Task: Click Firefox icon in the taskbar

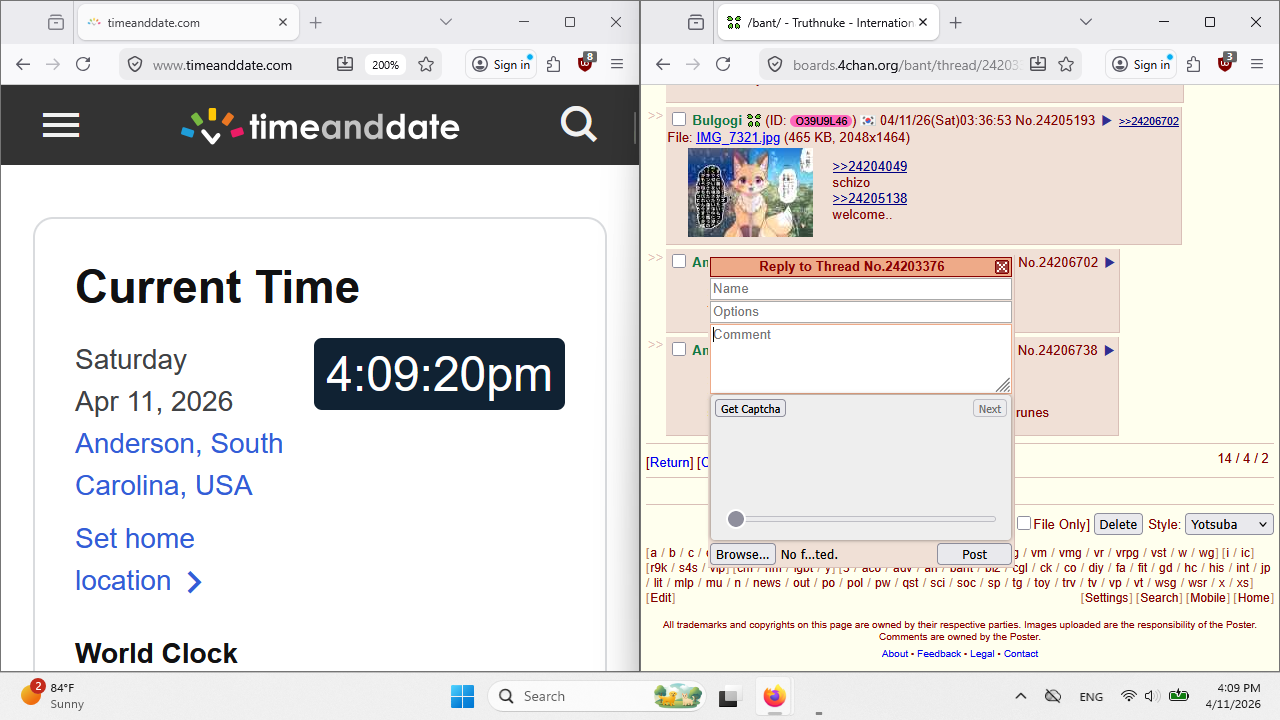Action: coord(774,696)
